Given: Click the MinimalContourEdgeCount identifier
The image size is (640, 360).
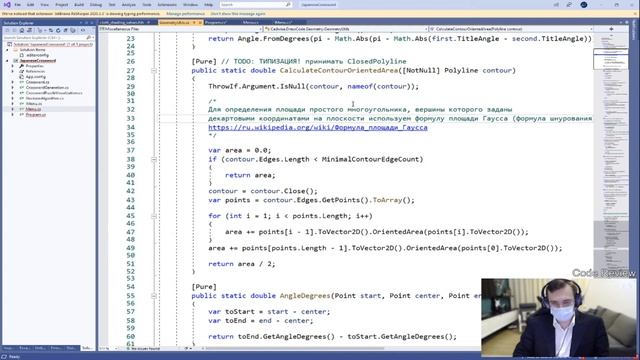Looking at the screenshot, I should [372, 159].
